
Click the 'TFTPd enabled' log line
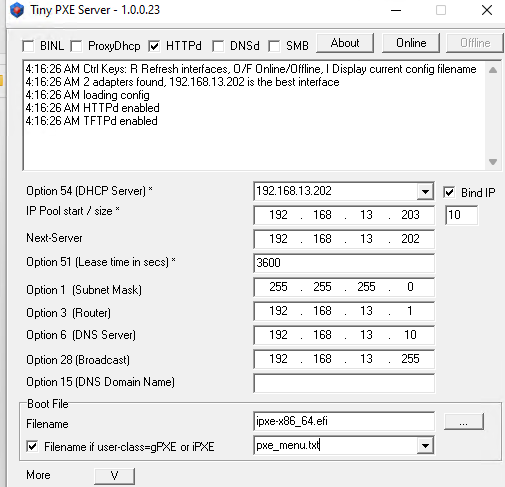tap(91, 121)
